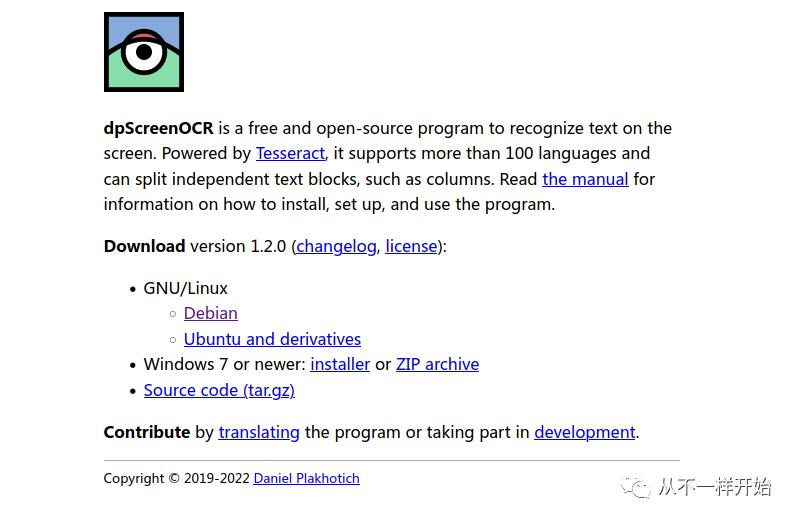The image size is (797, 521).
Task: Click the bold dpScreenOCR heading text
Action: (159, 129)
